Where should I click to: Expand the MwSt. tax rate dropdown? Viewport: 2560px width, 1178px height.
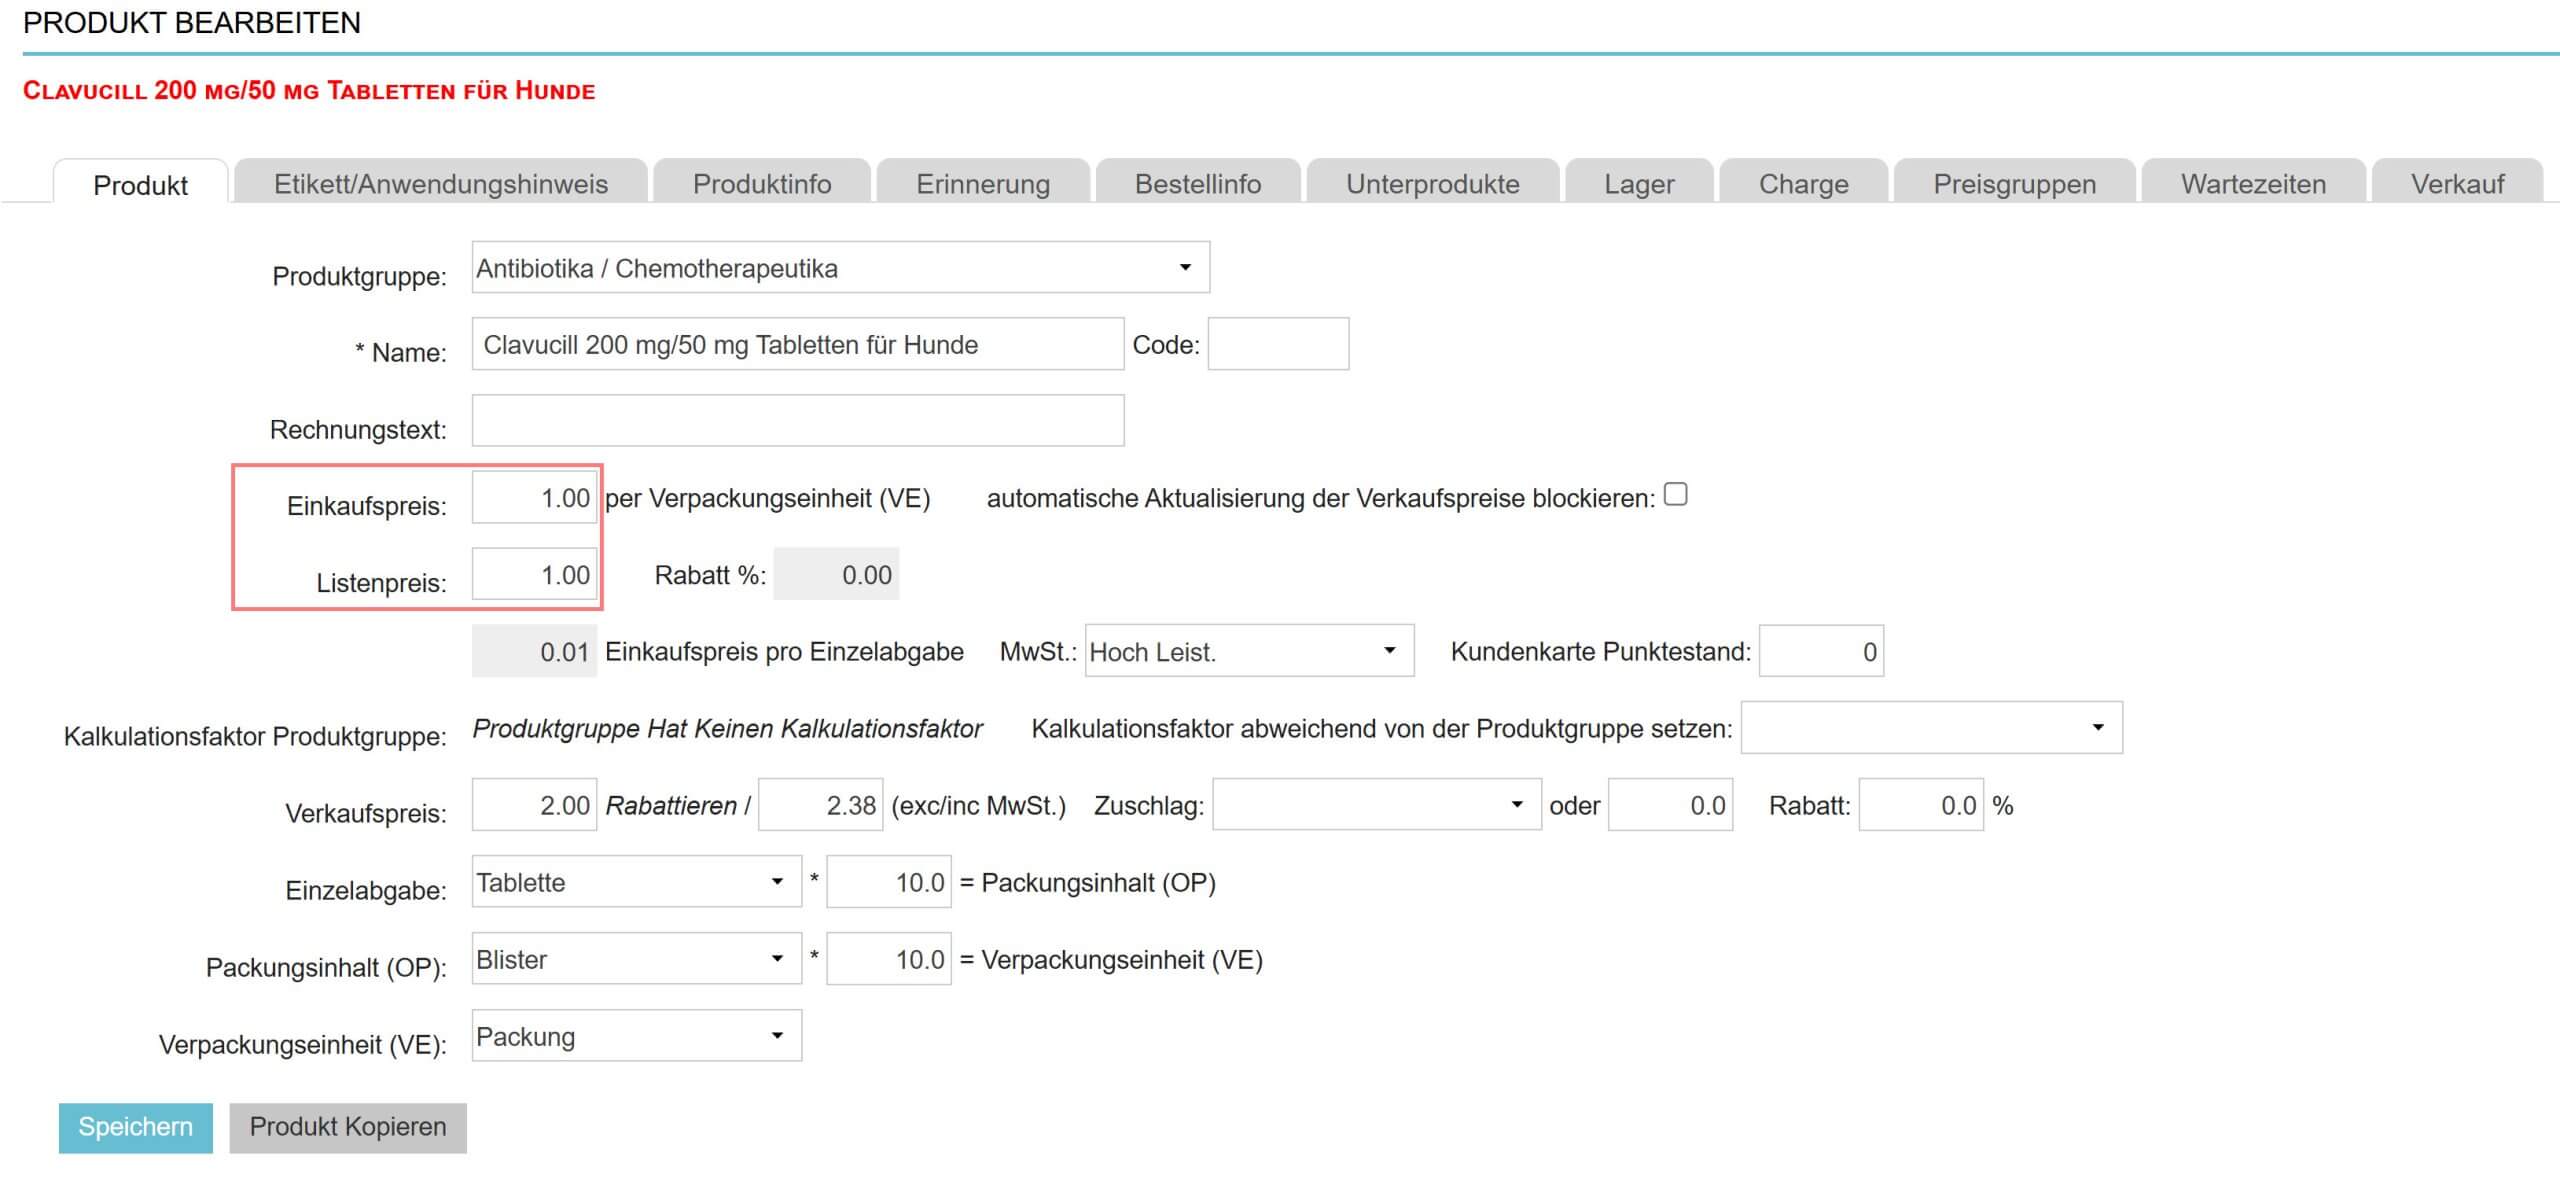[1248, 652]
